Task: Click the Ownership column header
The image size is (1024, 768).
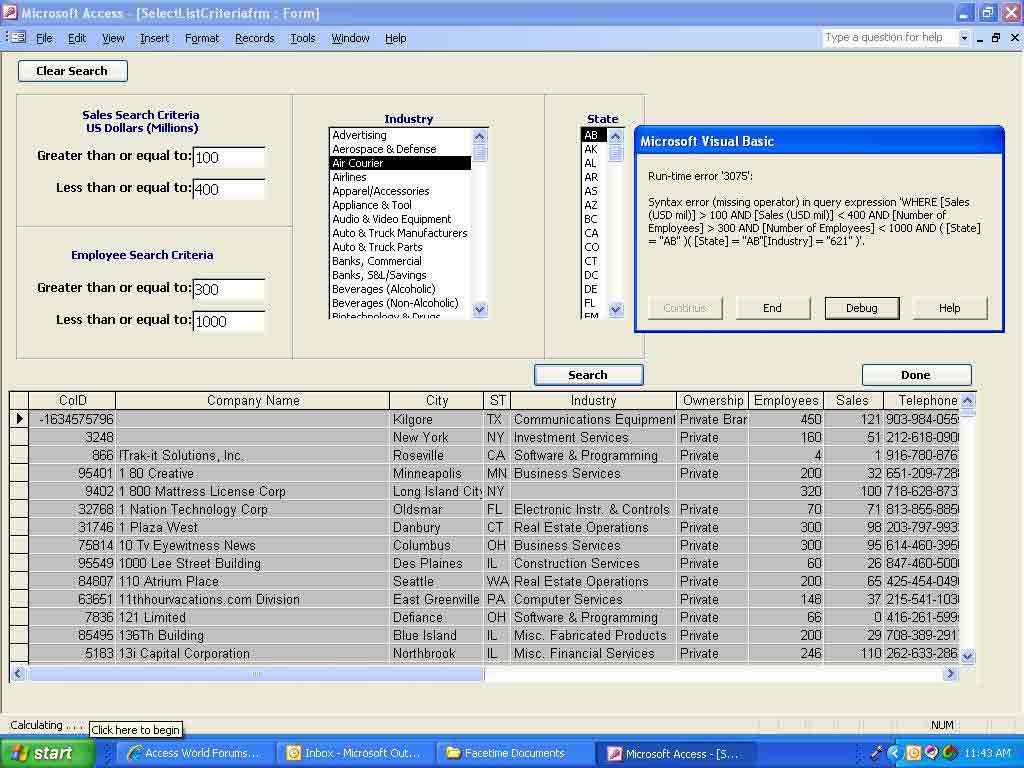Action: pos(712,400)
